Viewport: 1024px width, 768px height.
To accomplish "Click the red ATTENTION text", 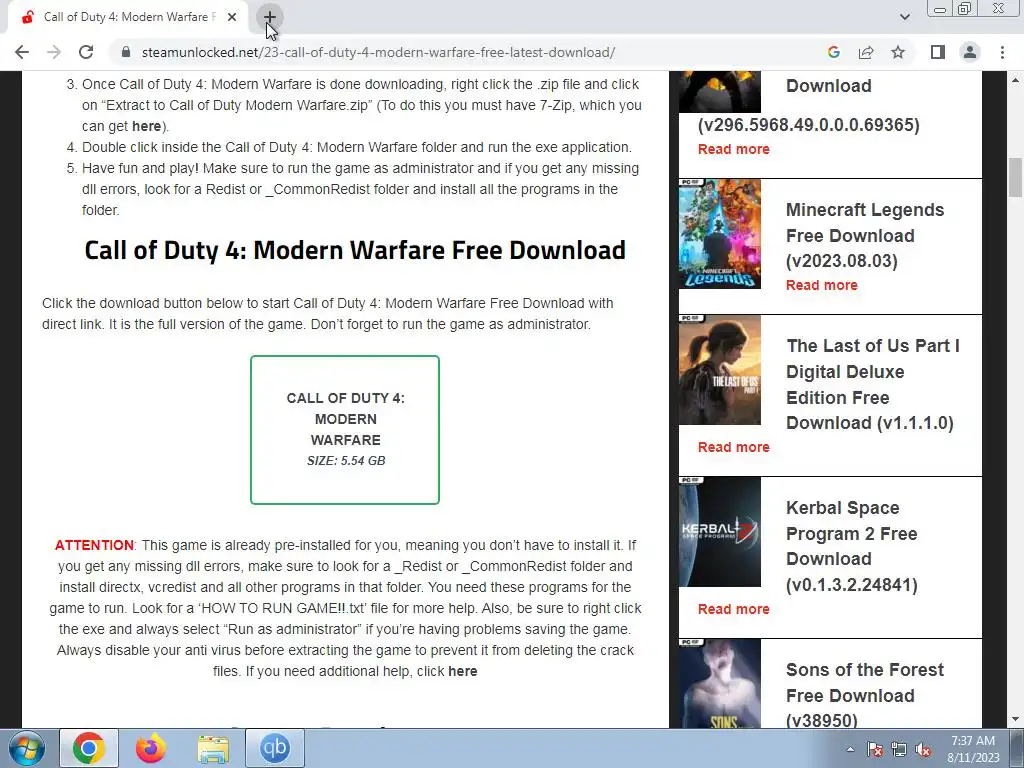I will tap(94, 545).
